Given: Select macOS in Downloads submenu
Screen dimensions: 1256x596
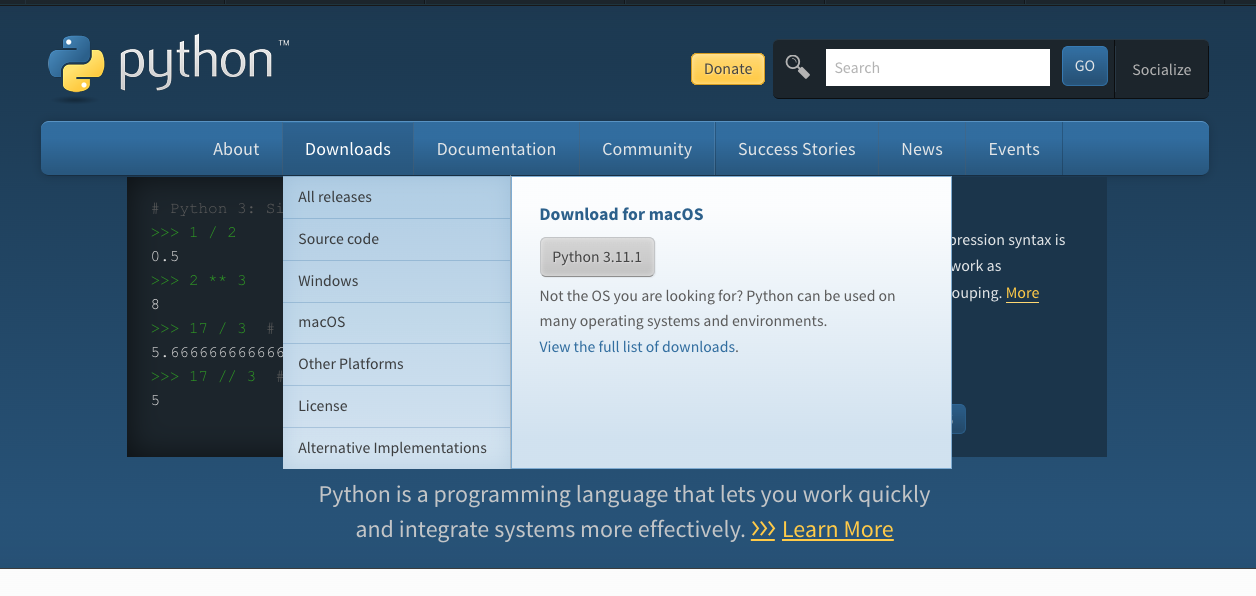Looking at the screenshot, I should (397, 322).
